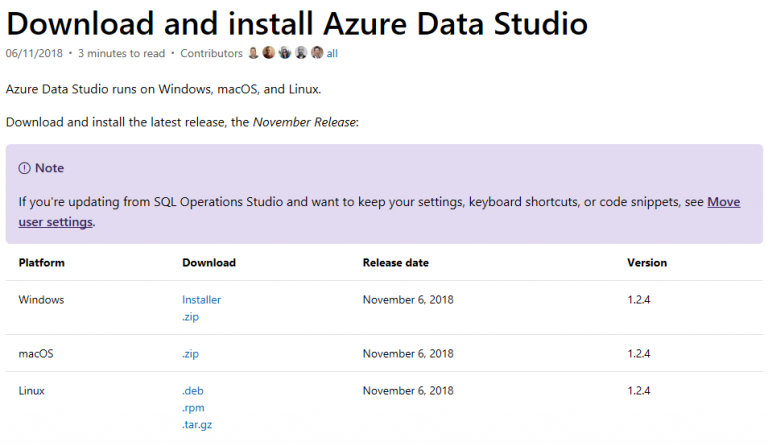Click the second contributor avatar

pos(269,53)
